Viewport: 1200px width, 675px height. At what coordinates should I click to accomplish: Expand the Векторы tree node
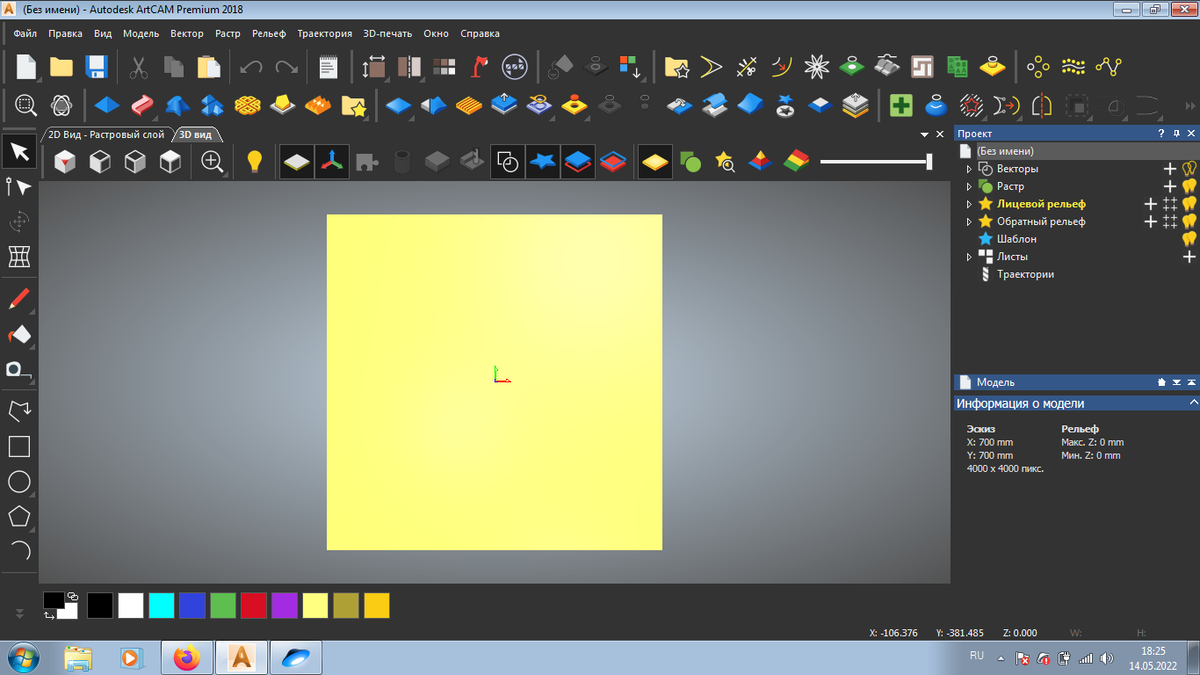pyautogui.click(x=969, y=169)
